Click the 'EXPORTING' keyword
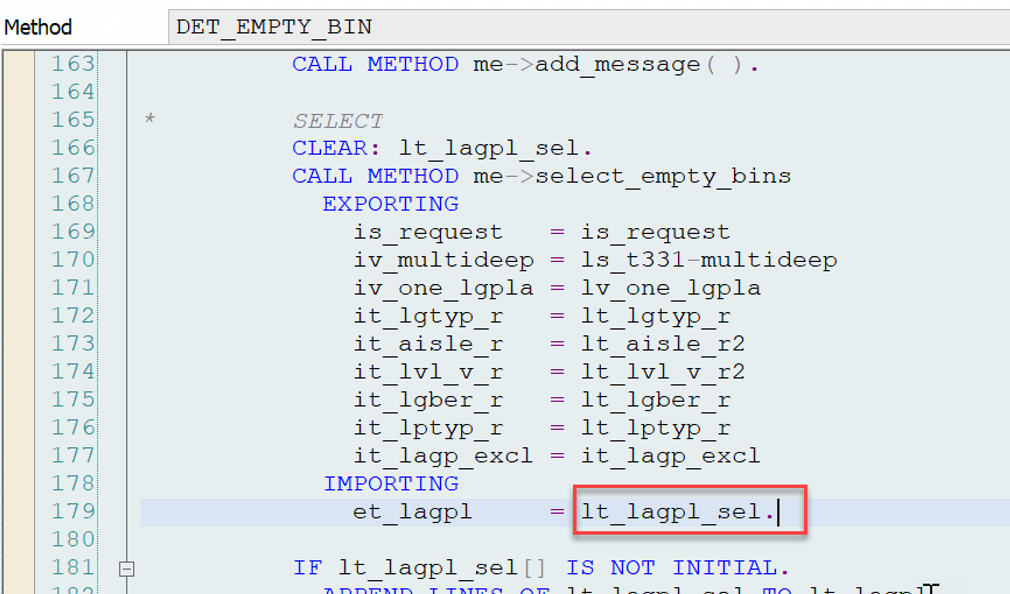Screen dimensions: 1010x594 click(x=390, y=204)
